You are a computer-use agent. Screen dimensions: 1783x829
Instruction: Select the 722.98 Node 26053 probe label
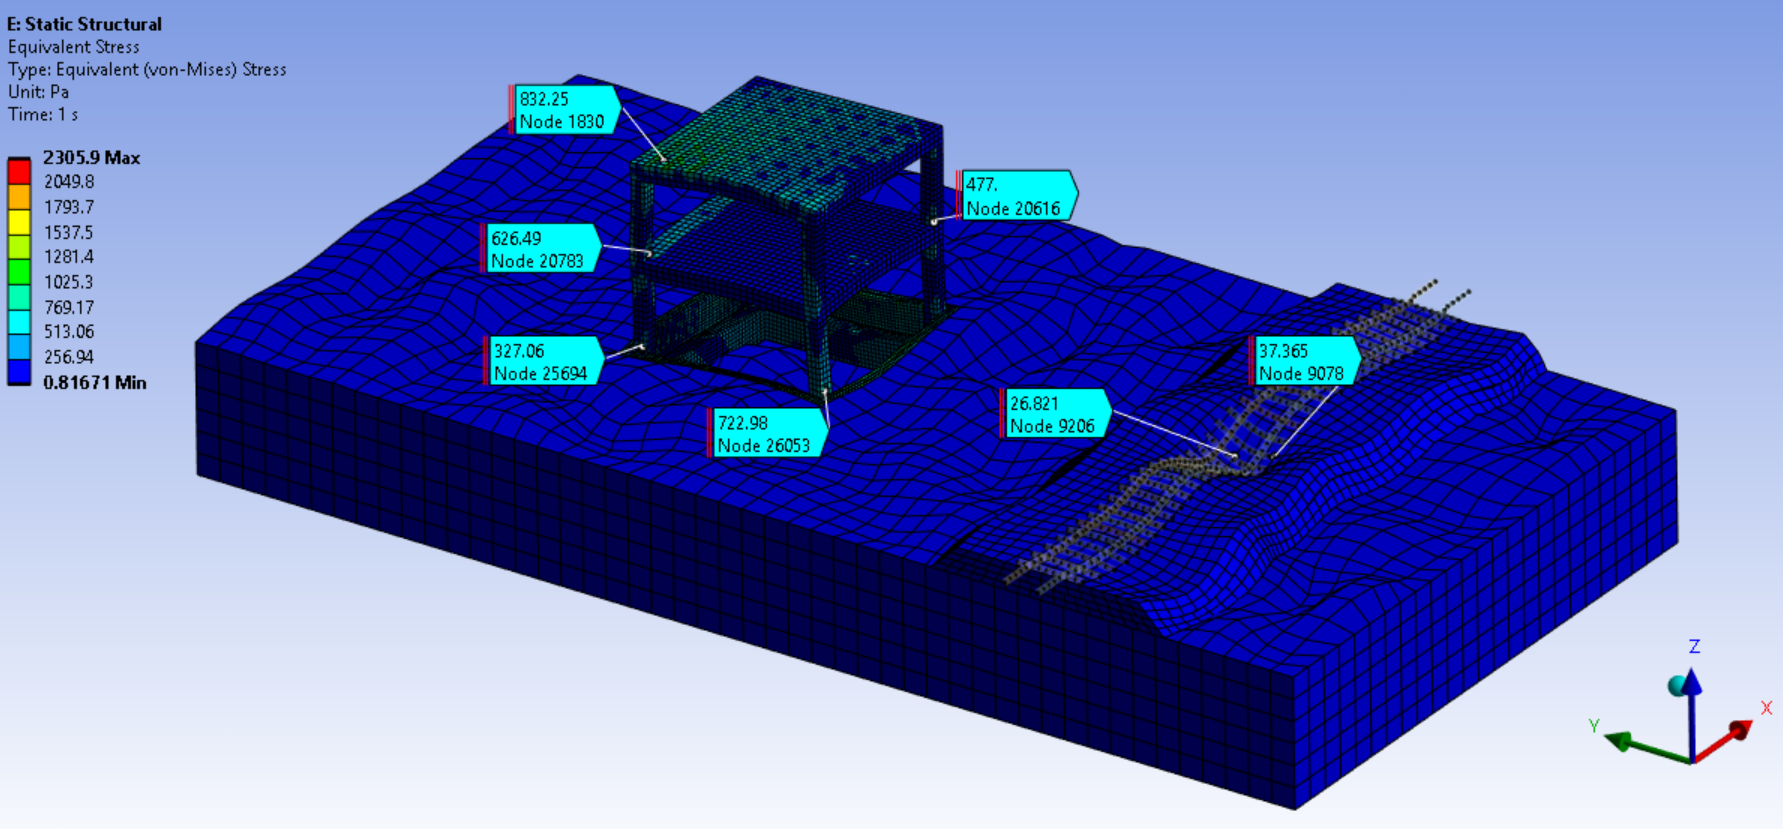[768, 434]
